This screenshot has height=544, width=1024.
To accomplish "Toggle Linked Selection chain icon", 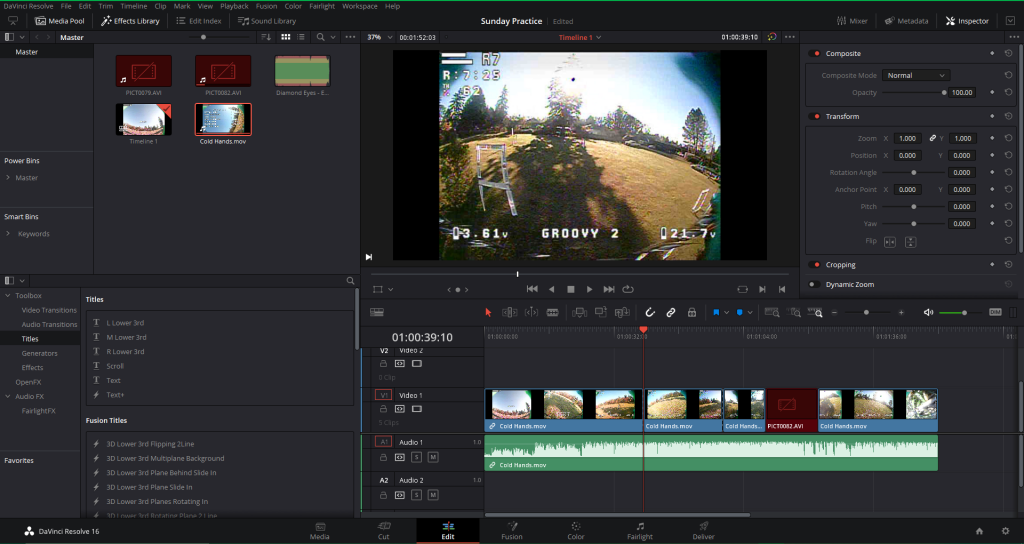I will pos(671,313).
